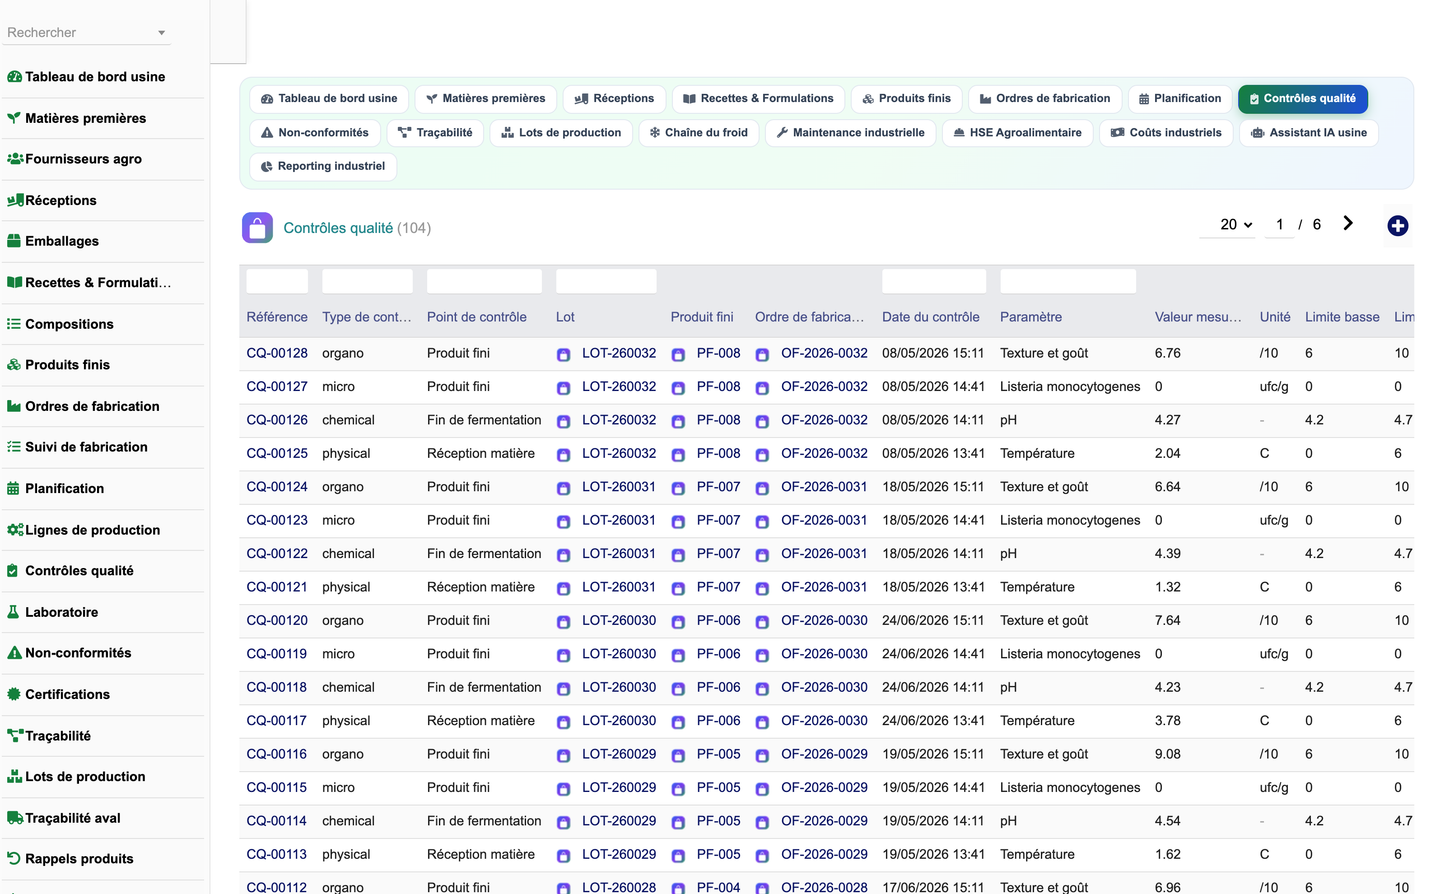
Task: Click the Contrôles qualité module bag icon
Action: (x=257, y=228)
